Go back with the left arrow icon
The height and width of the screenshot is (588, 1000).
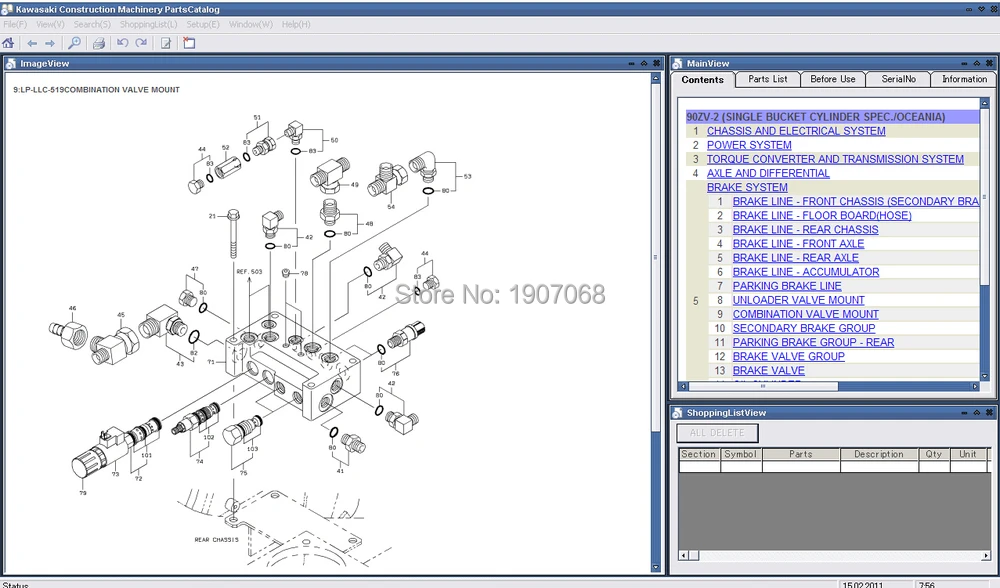[32, 43]
